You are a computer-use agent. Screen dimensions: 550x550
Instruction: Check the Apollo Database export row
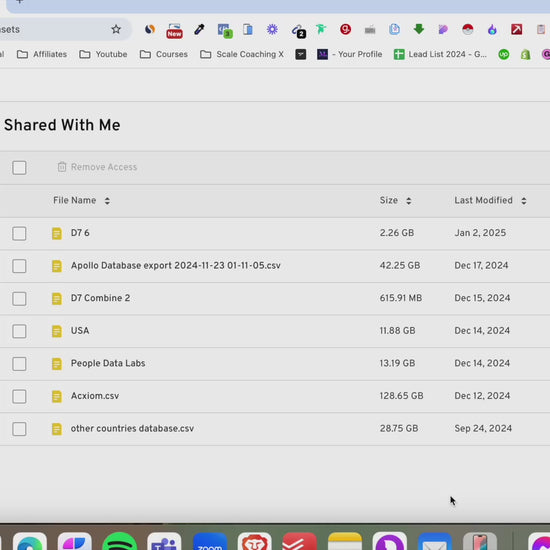[x=19, y=266]
